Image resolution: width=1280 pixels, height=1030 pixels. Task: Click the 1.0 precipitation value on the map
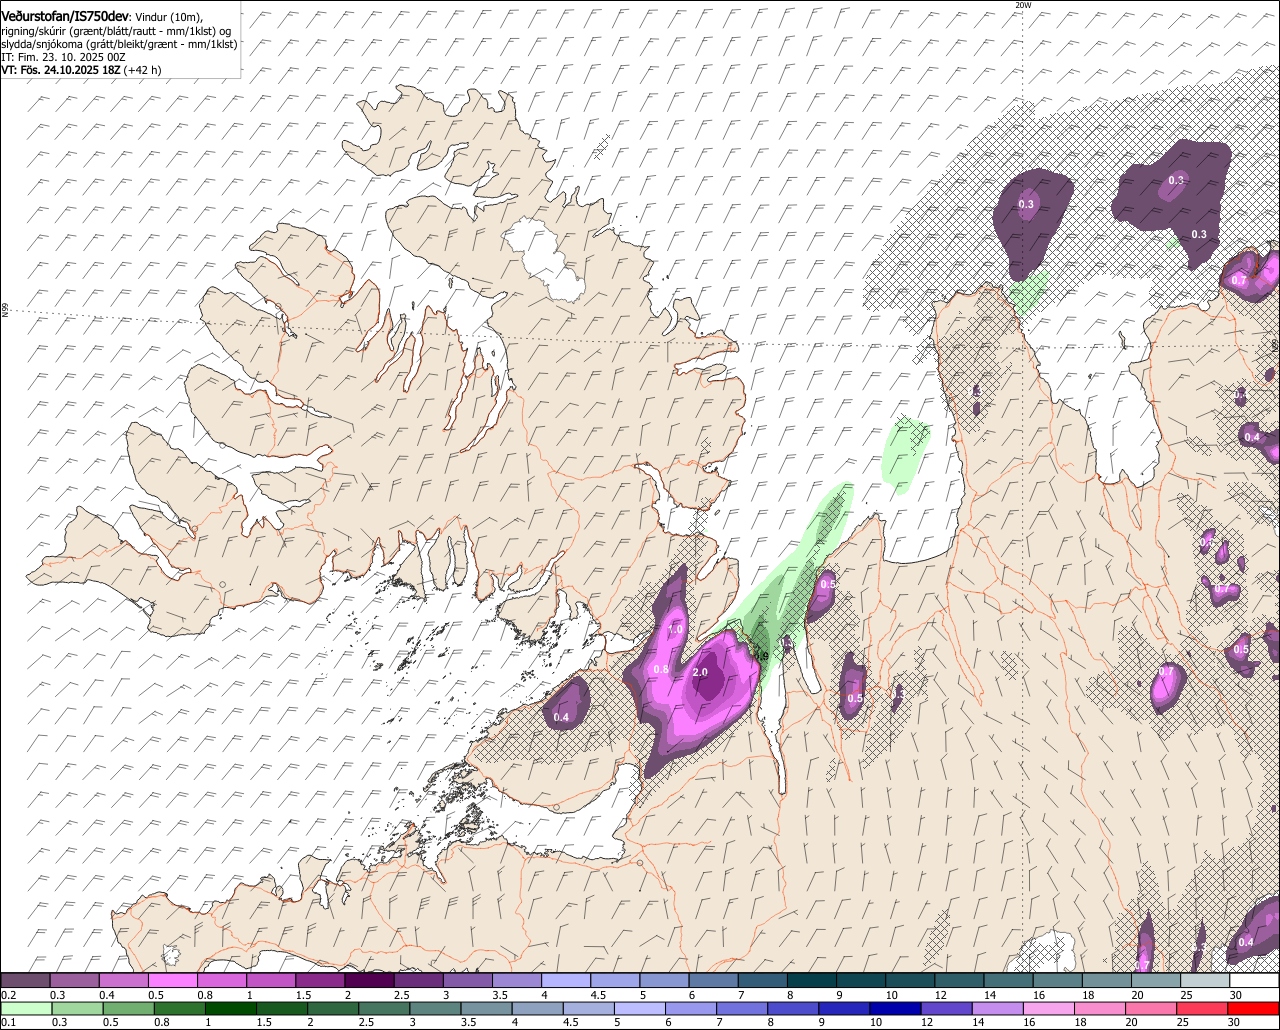(x=675, y=630)
